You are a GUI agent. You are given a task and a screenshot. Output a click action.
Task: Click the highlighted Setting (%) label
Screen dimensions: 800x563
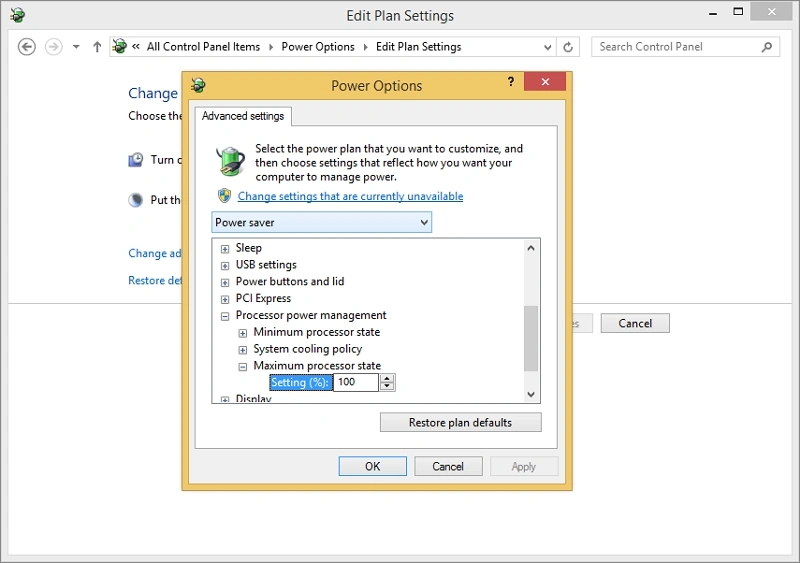point(300,382)
